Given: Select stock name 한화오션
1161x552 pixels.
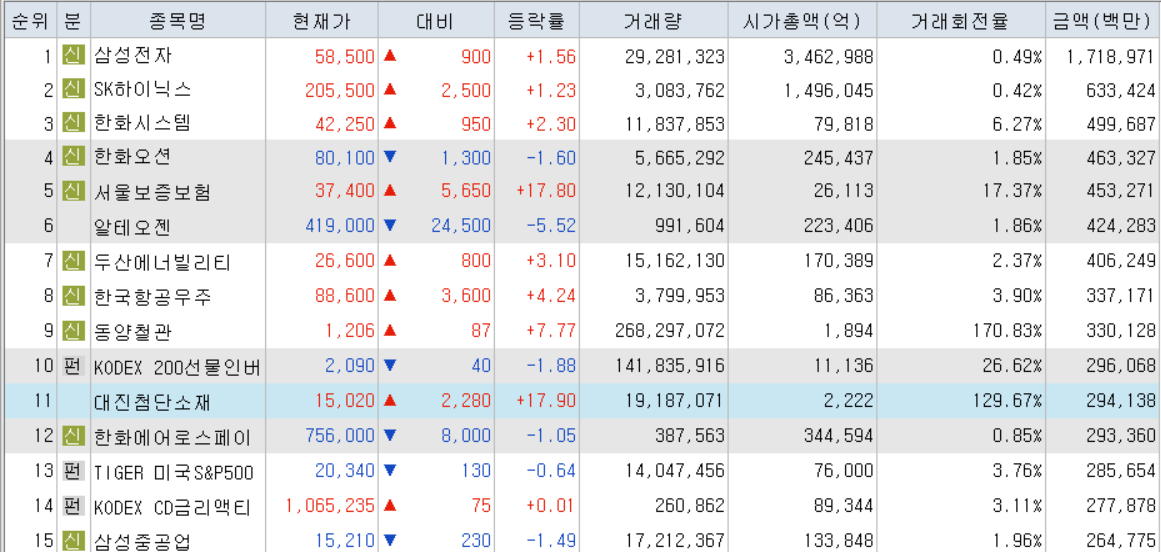Looking at the screenshot, I should 134,157.
